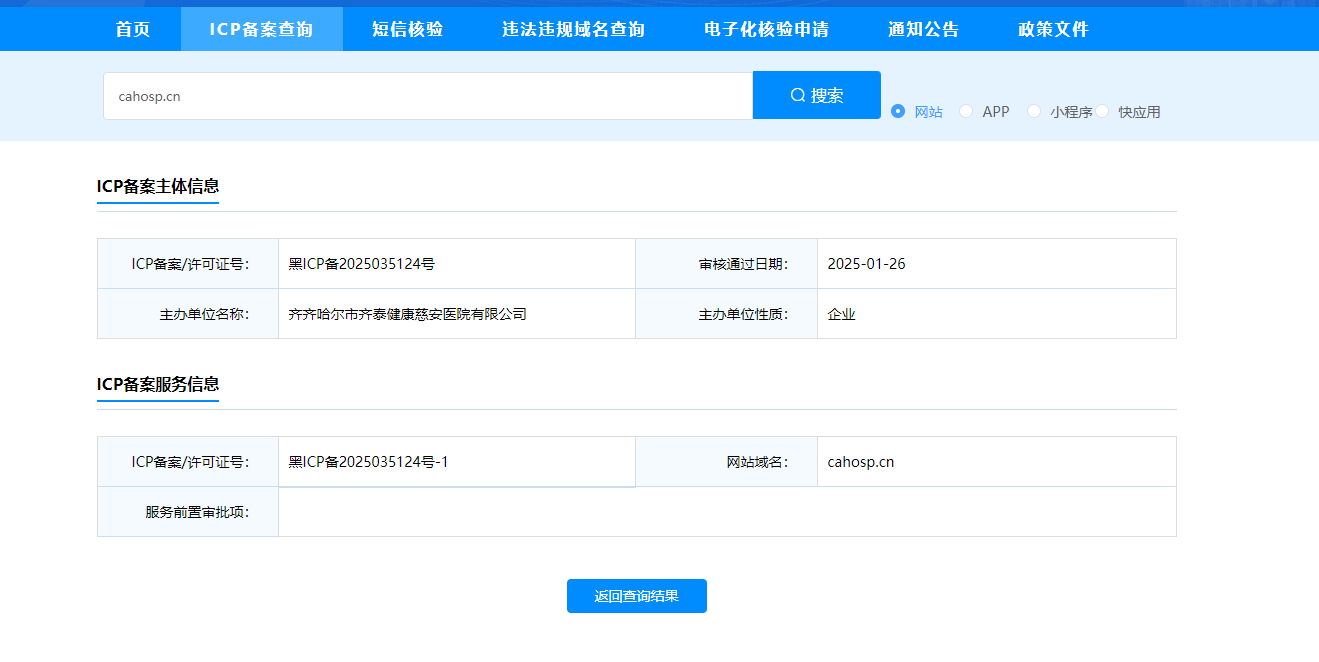Select the ICP备案查询 tab
This screenshot has width=1319, height=662.
262,29
